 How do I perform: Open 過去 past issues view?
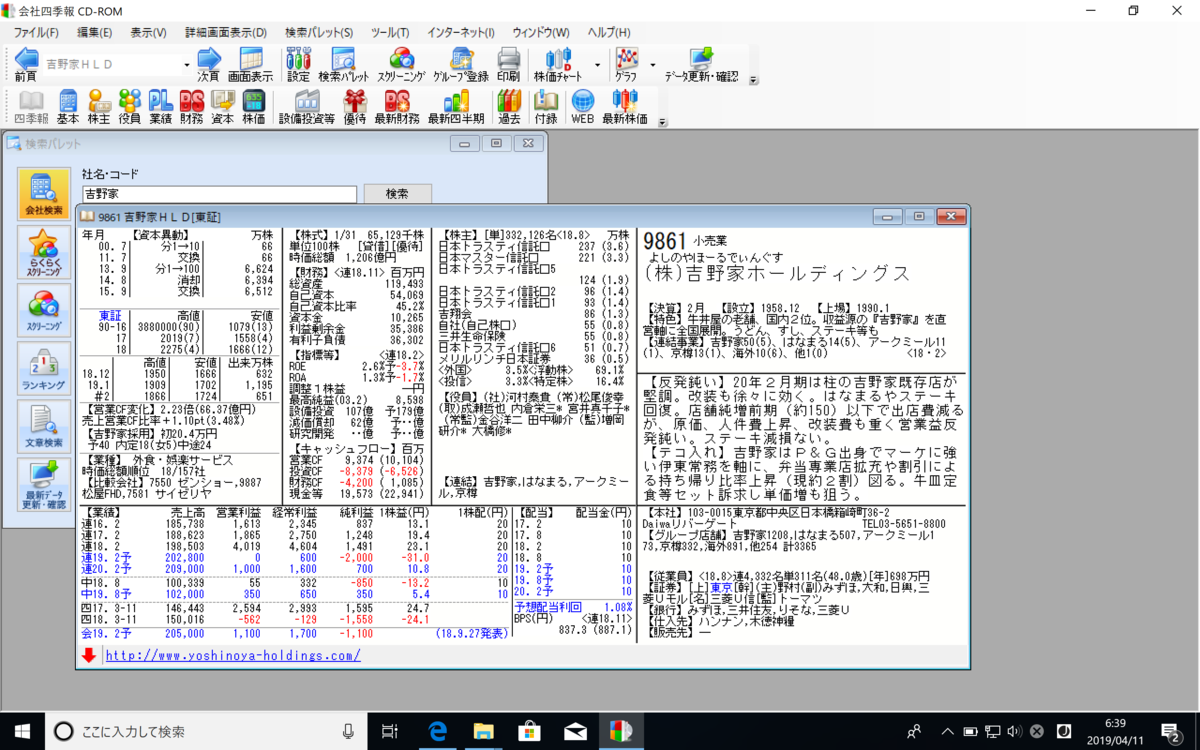(x=509, y=107)
